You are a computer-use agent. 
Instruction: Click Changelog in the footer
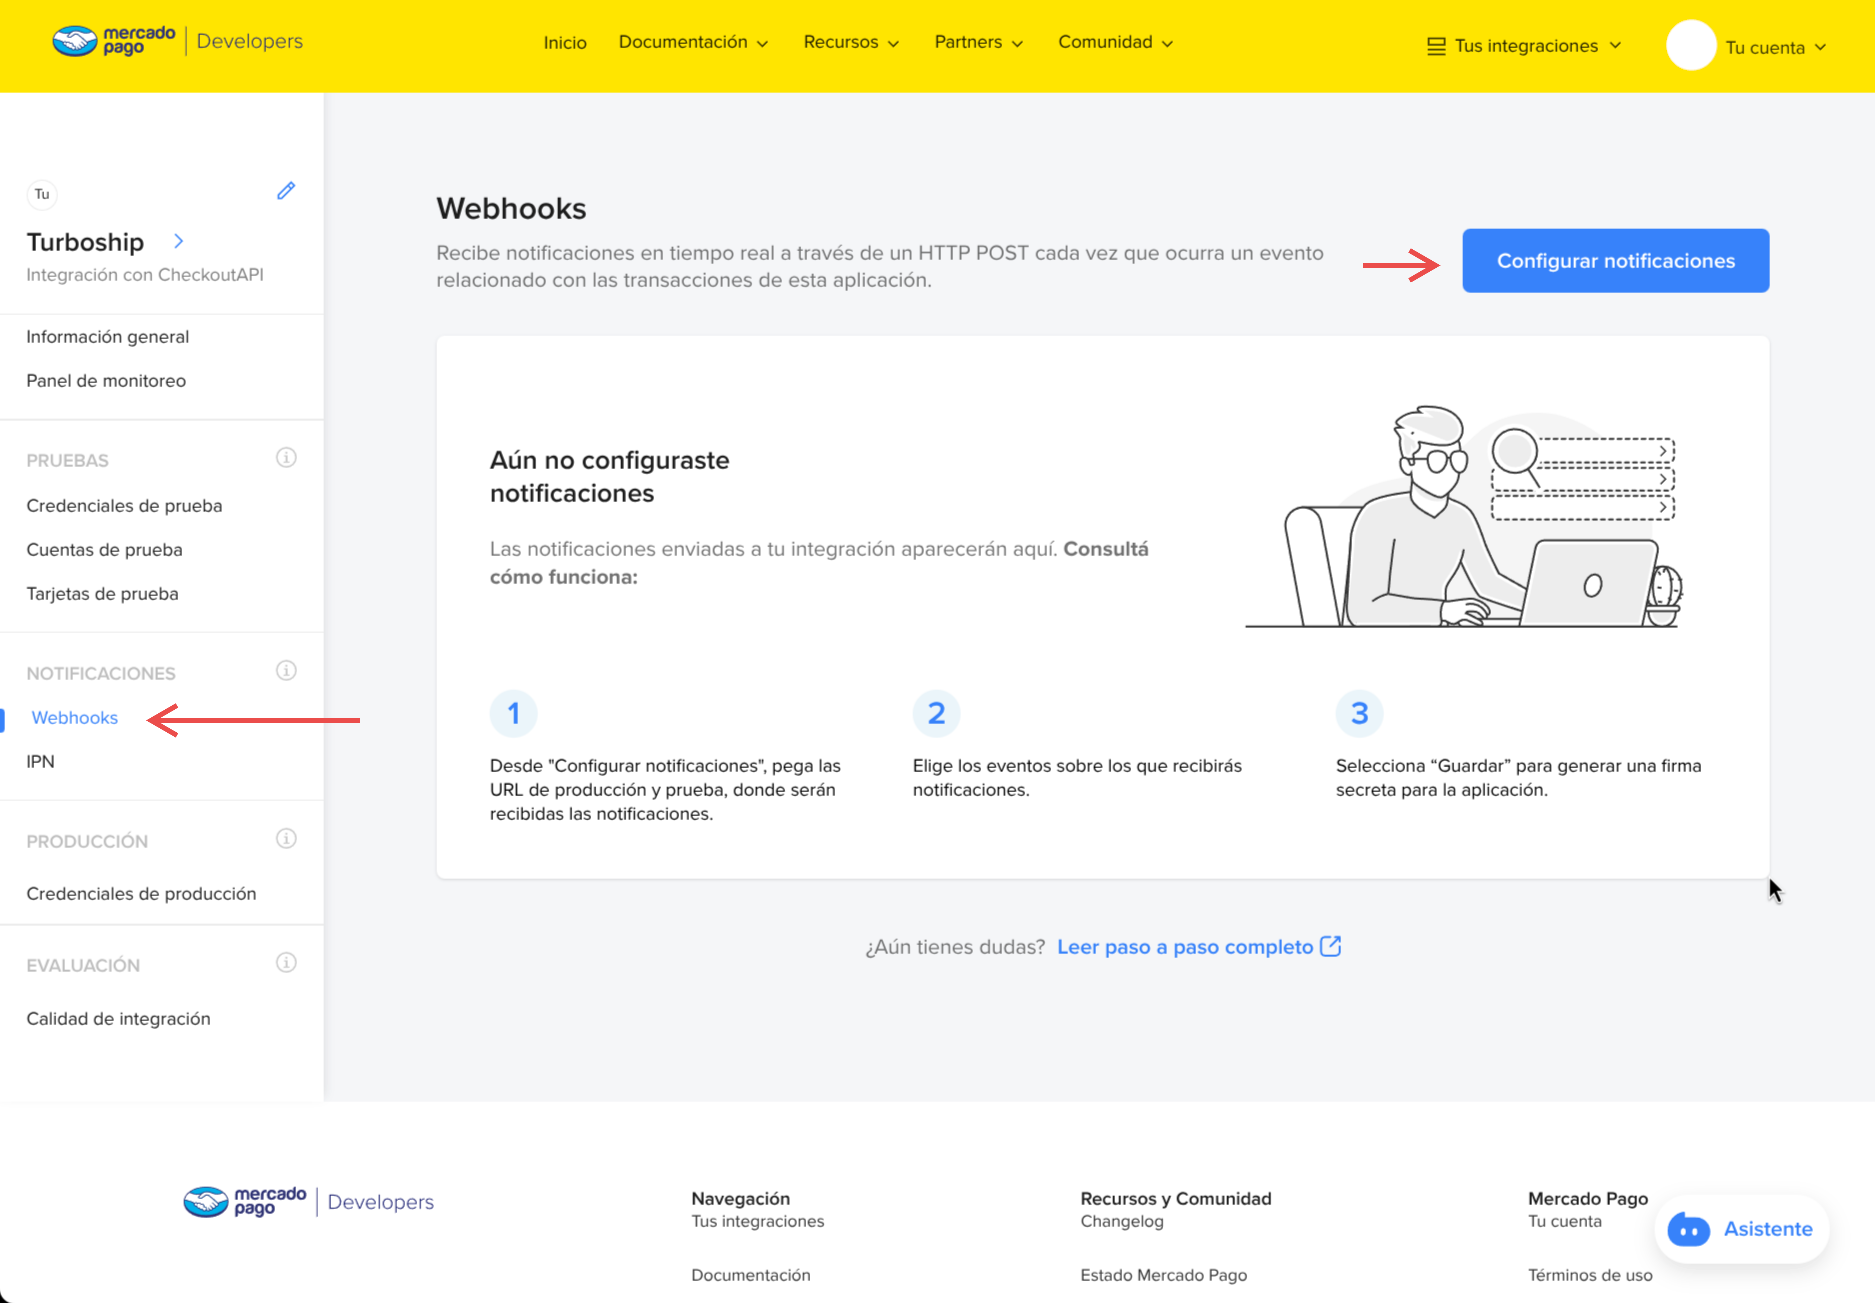coord(1122,1221)
